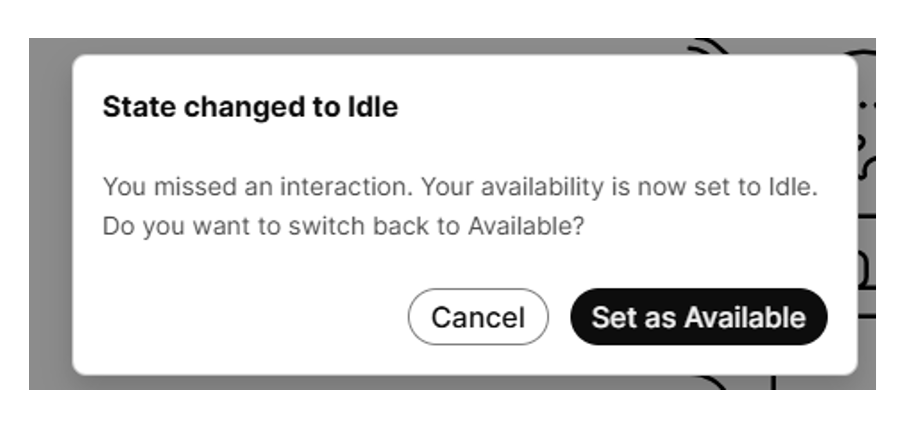Click the "Do you want to switch back" question
The image size is (918, 437).
click(x=343, y=226)
